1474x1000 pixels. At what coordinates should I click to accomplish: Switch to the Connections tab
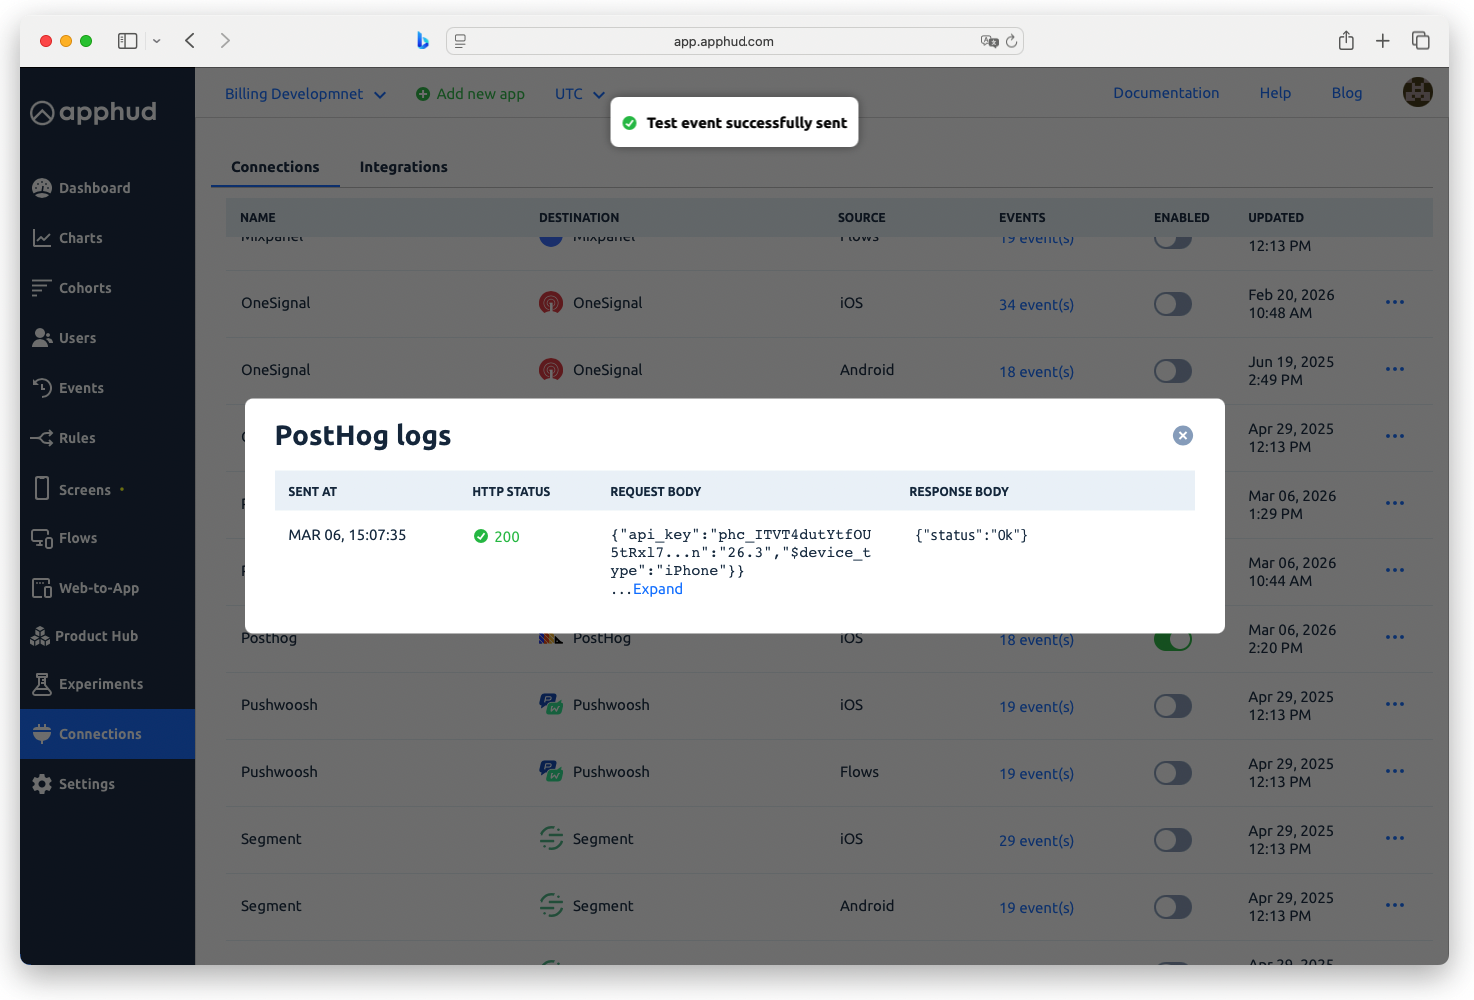click(275, 167)
